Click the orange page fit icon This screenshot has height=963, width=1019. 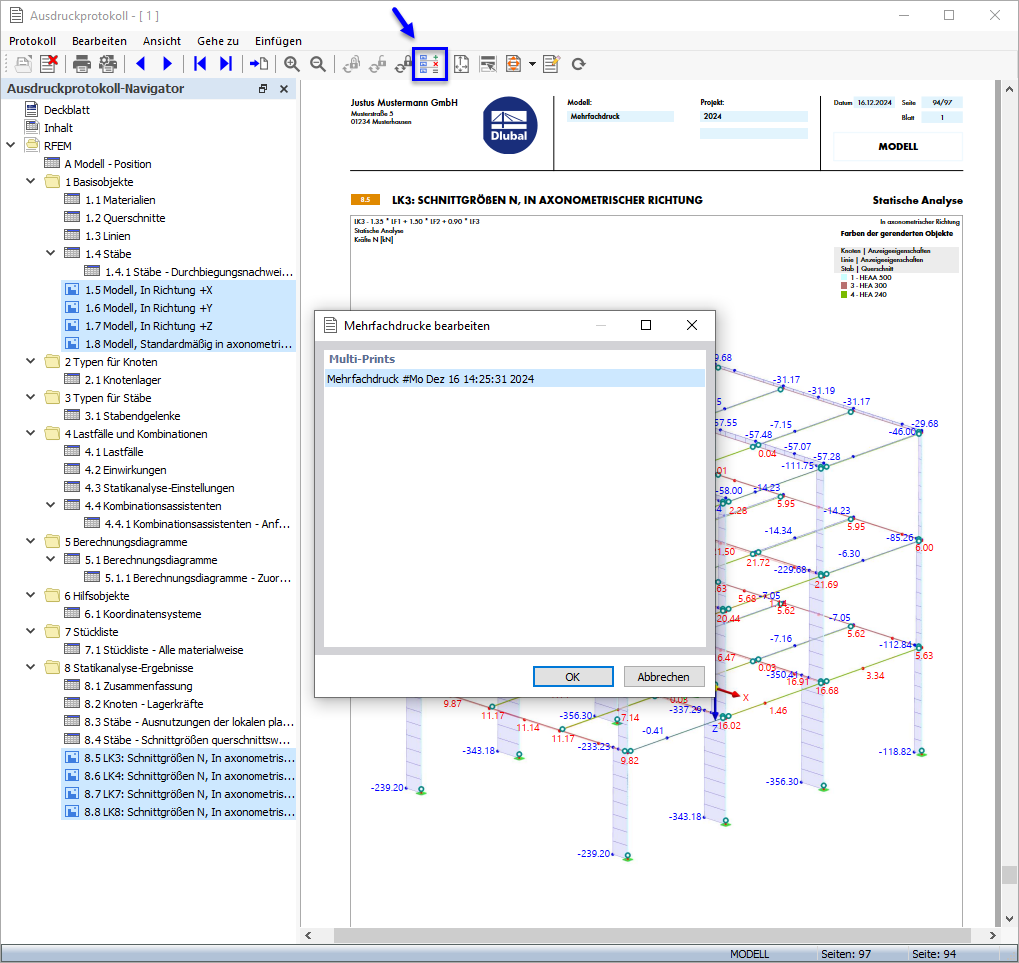pyautogui.click(x=513, y=64)
